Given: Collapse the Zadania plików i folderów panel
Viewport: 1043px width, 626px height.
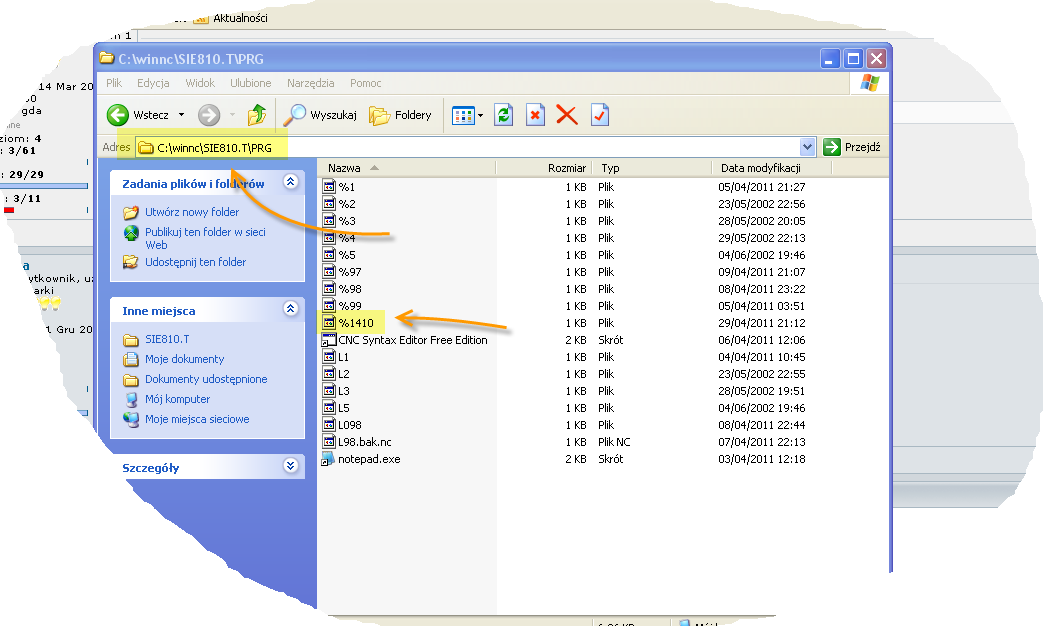Looking at the screenshot, I should click(x=291, y=182).
